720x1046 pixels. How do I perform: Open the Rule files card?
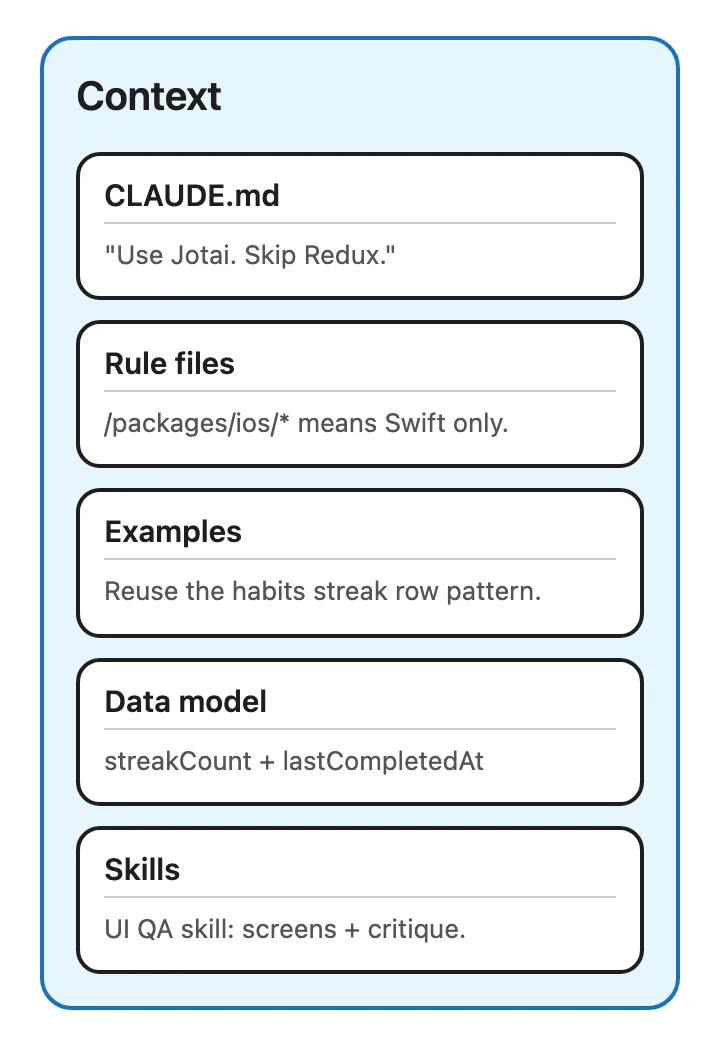pos(360,394)
